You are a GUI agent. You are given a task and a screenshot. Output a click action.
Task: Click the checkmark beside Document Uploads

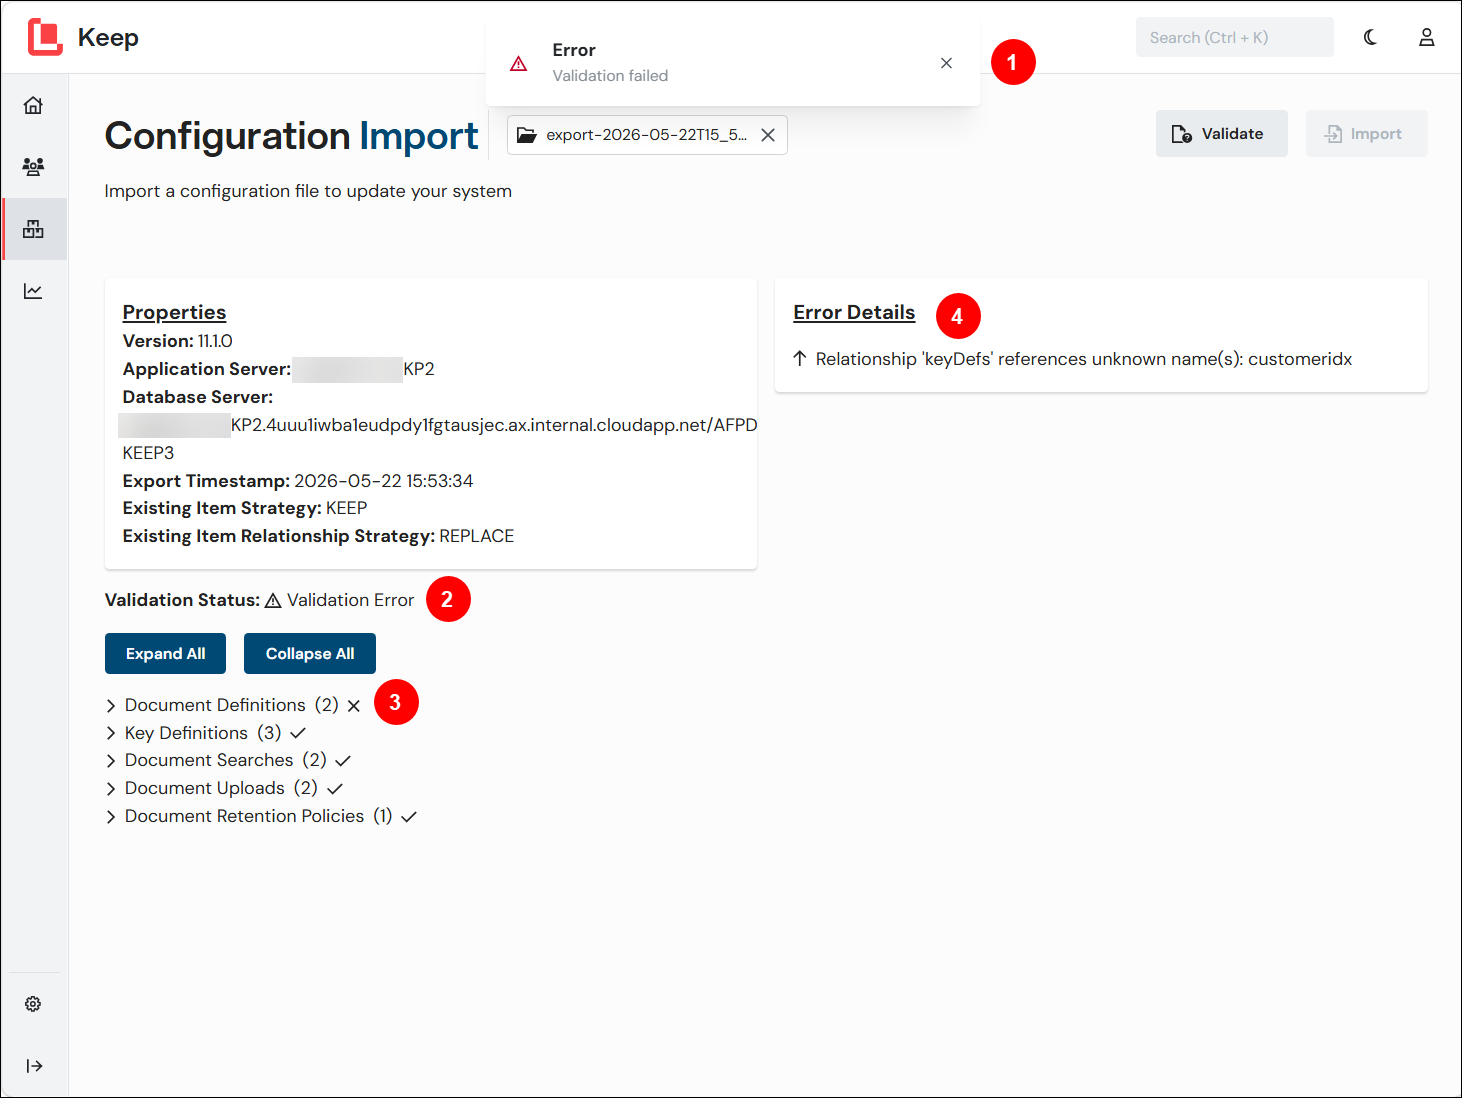pos(335,789)
